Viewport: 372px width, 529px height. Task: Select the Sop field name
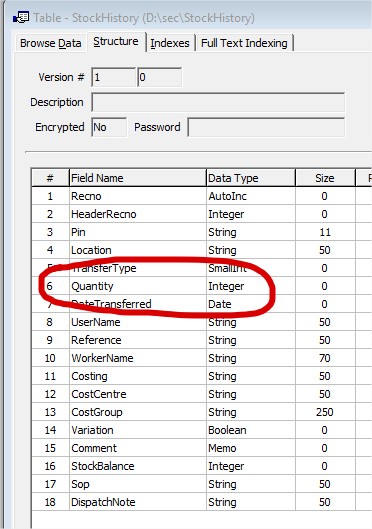pyautogui.click(x=80, y=484)
